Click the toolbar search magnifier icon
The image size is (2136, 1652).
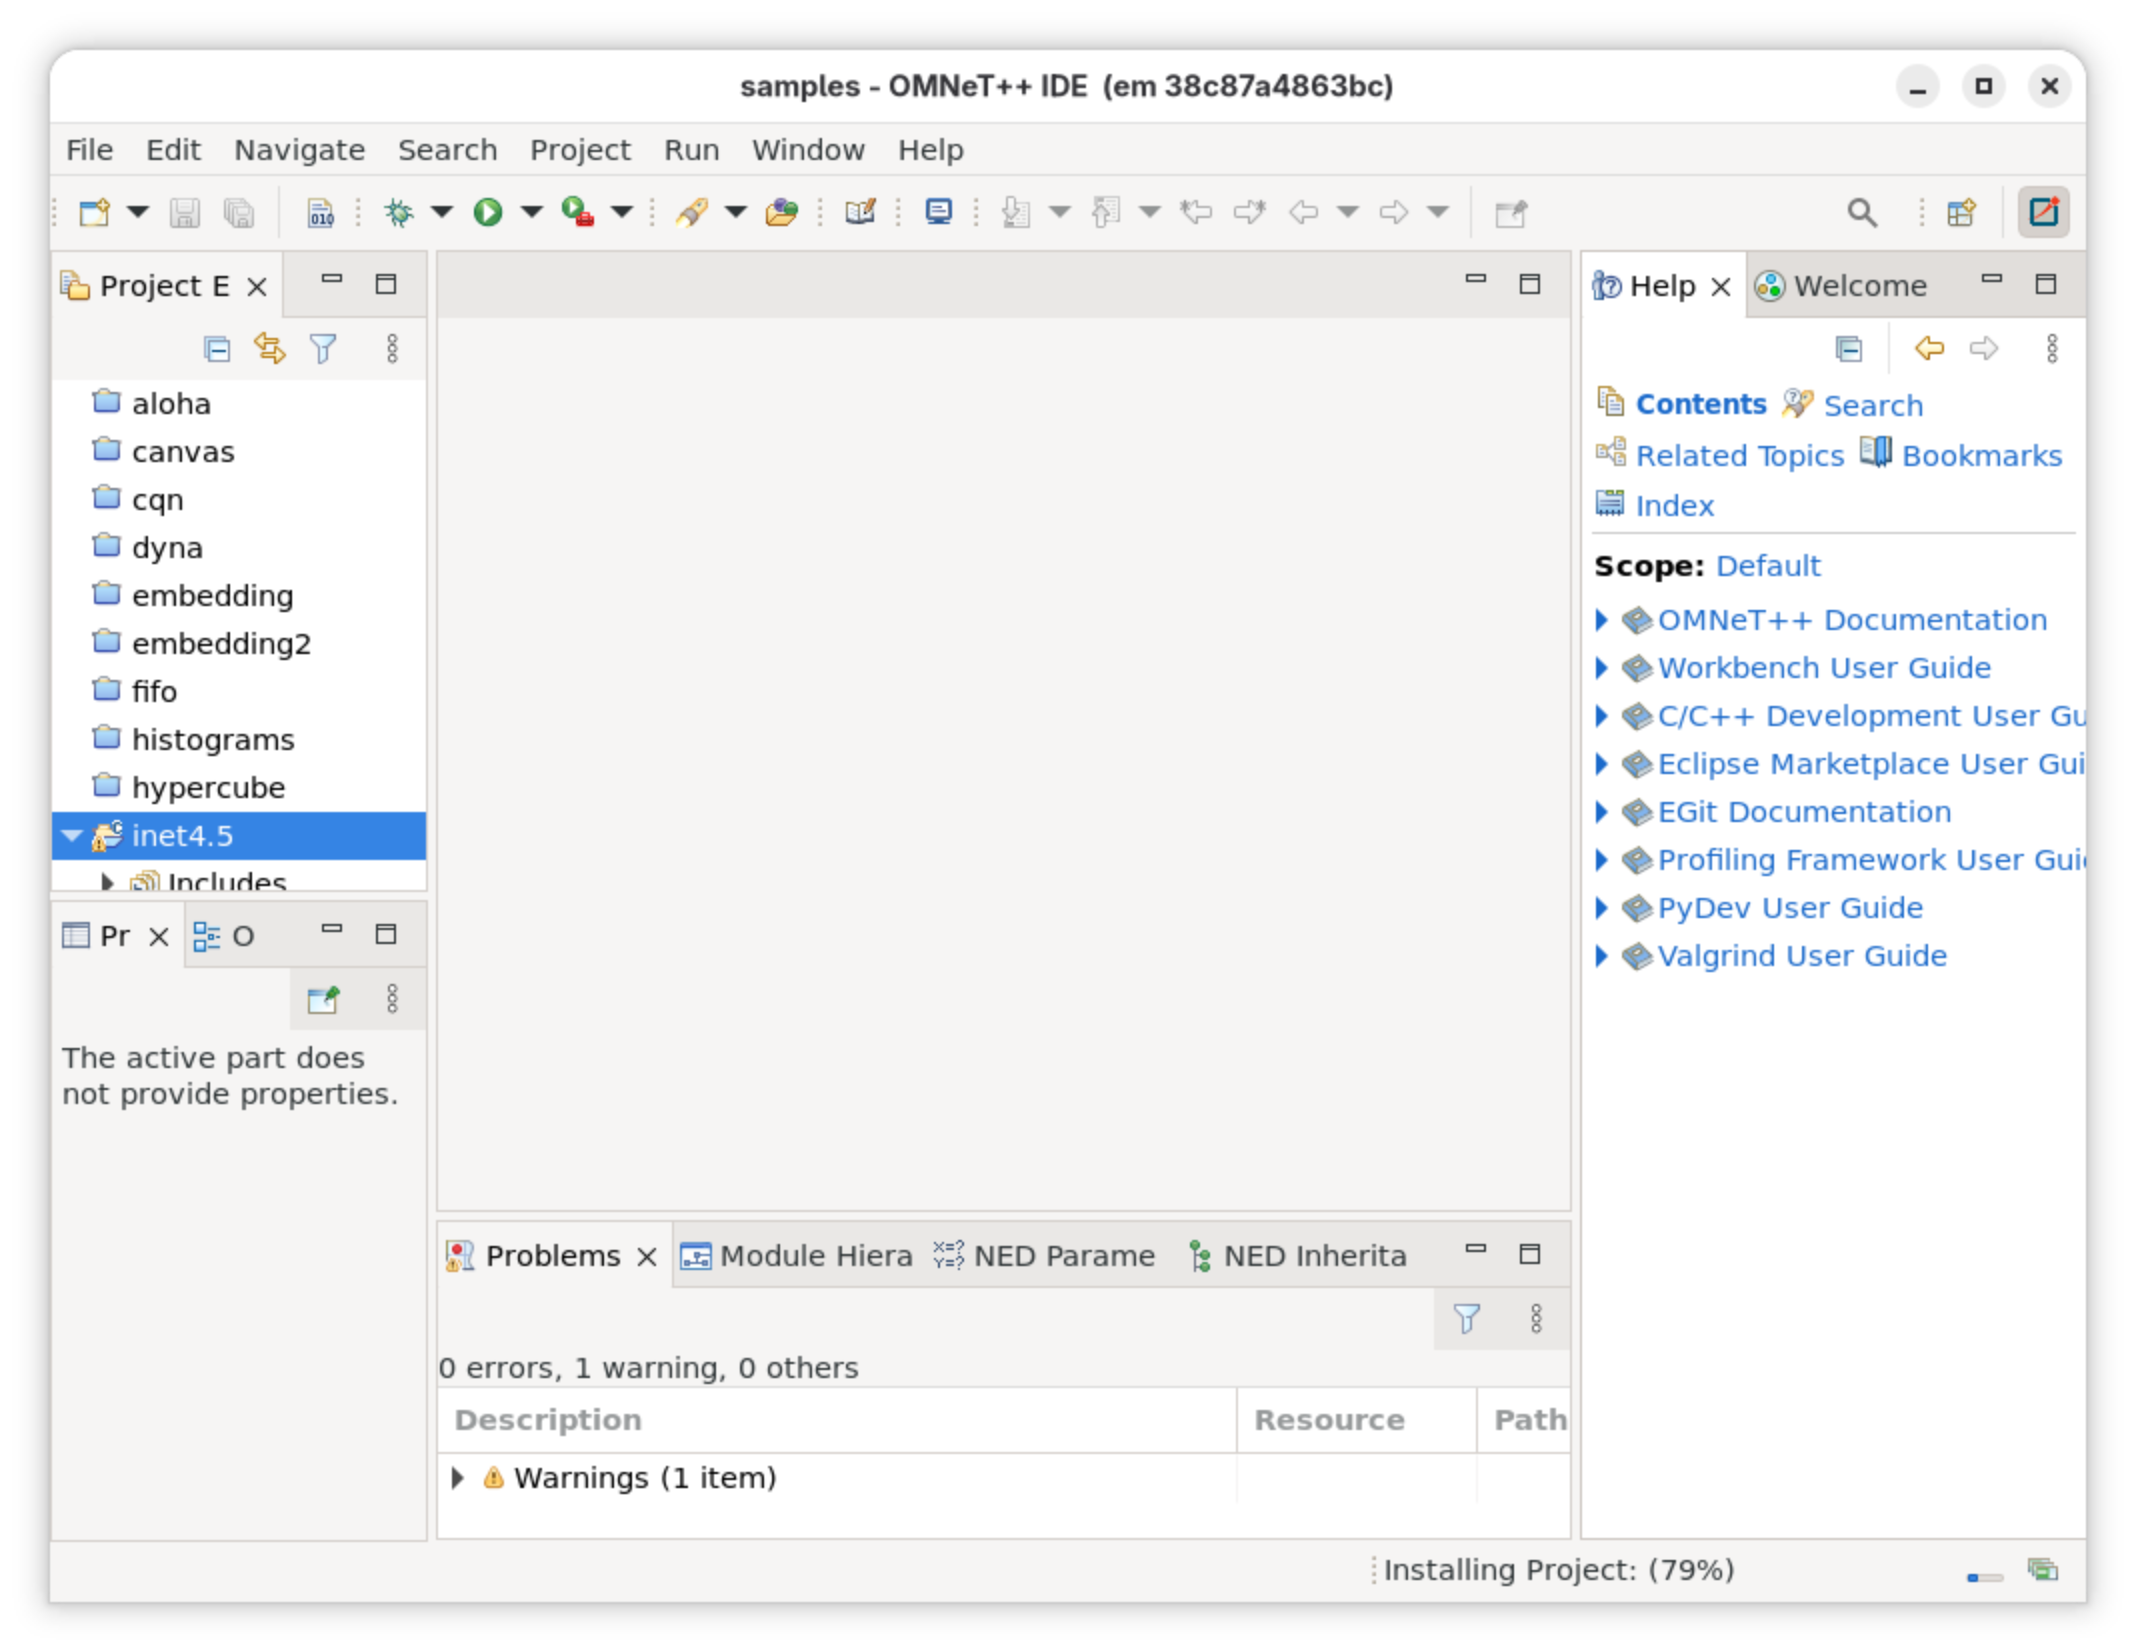tap(1861, 212)
